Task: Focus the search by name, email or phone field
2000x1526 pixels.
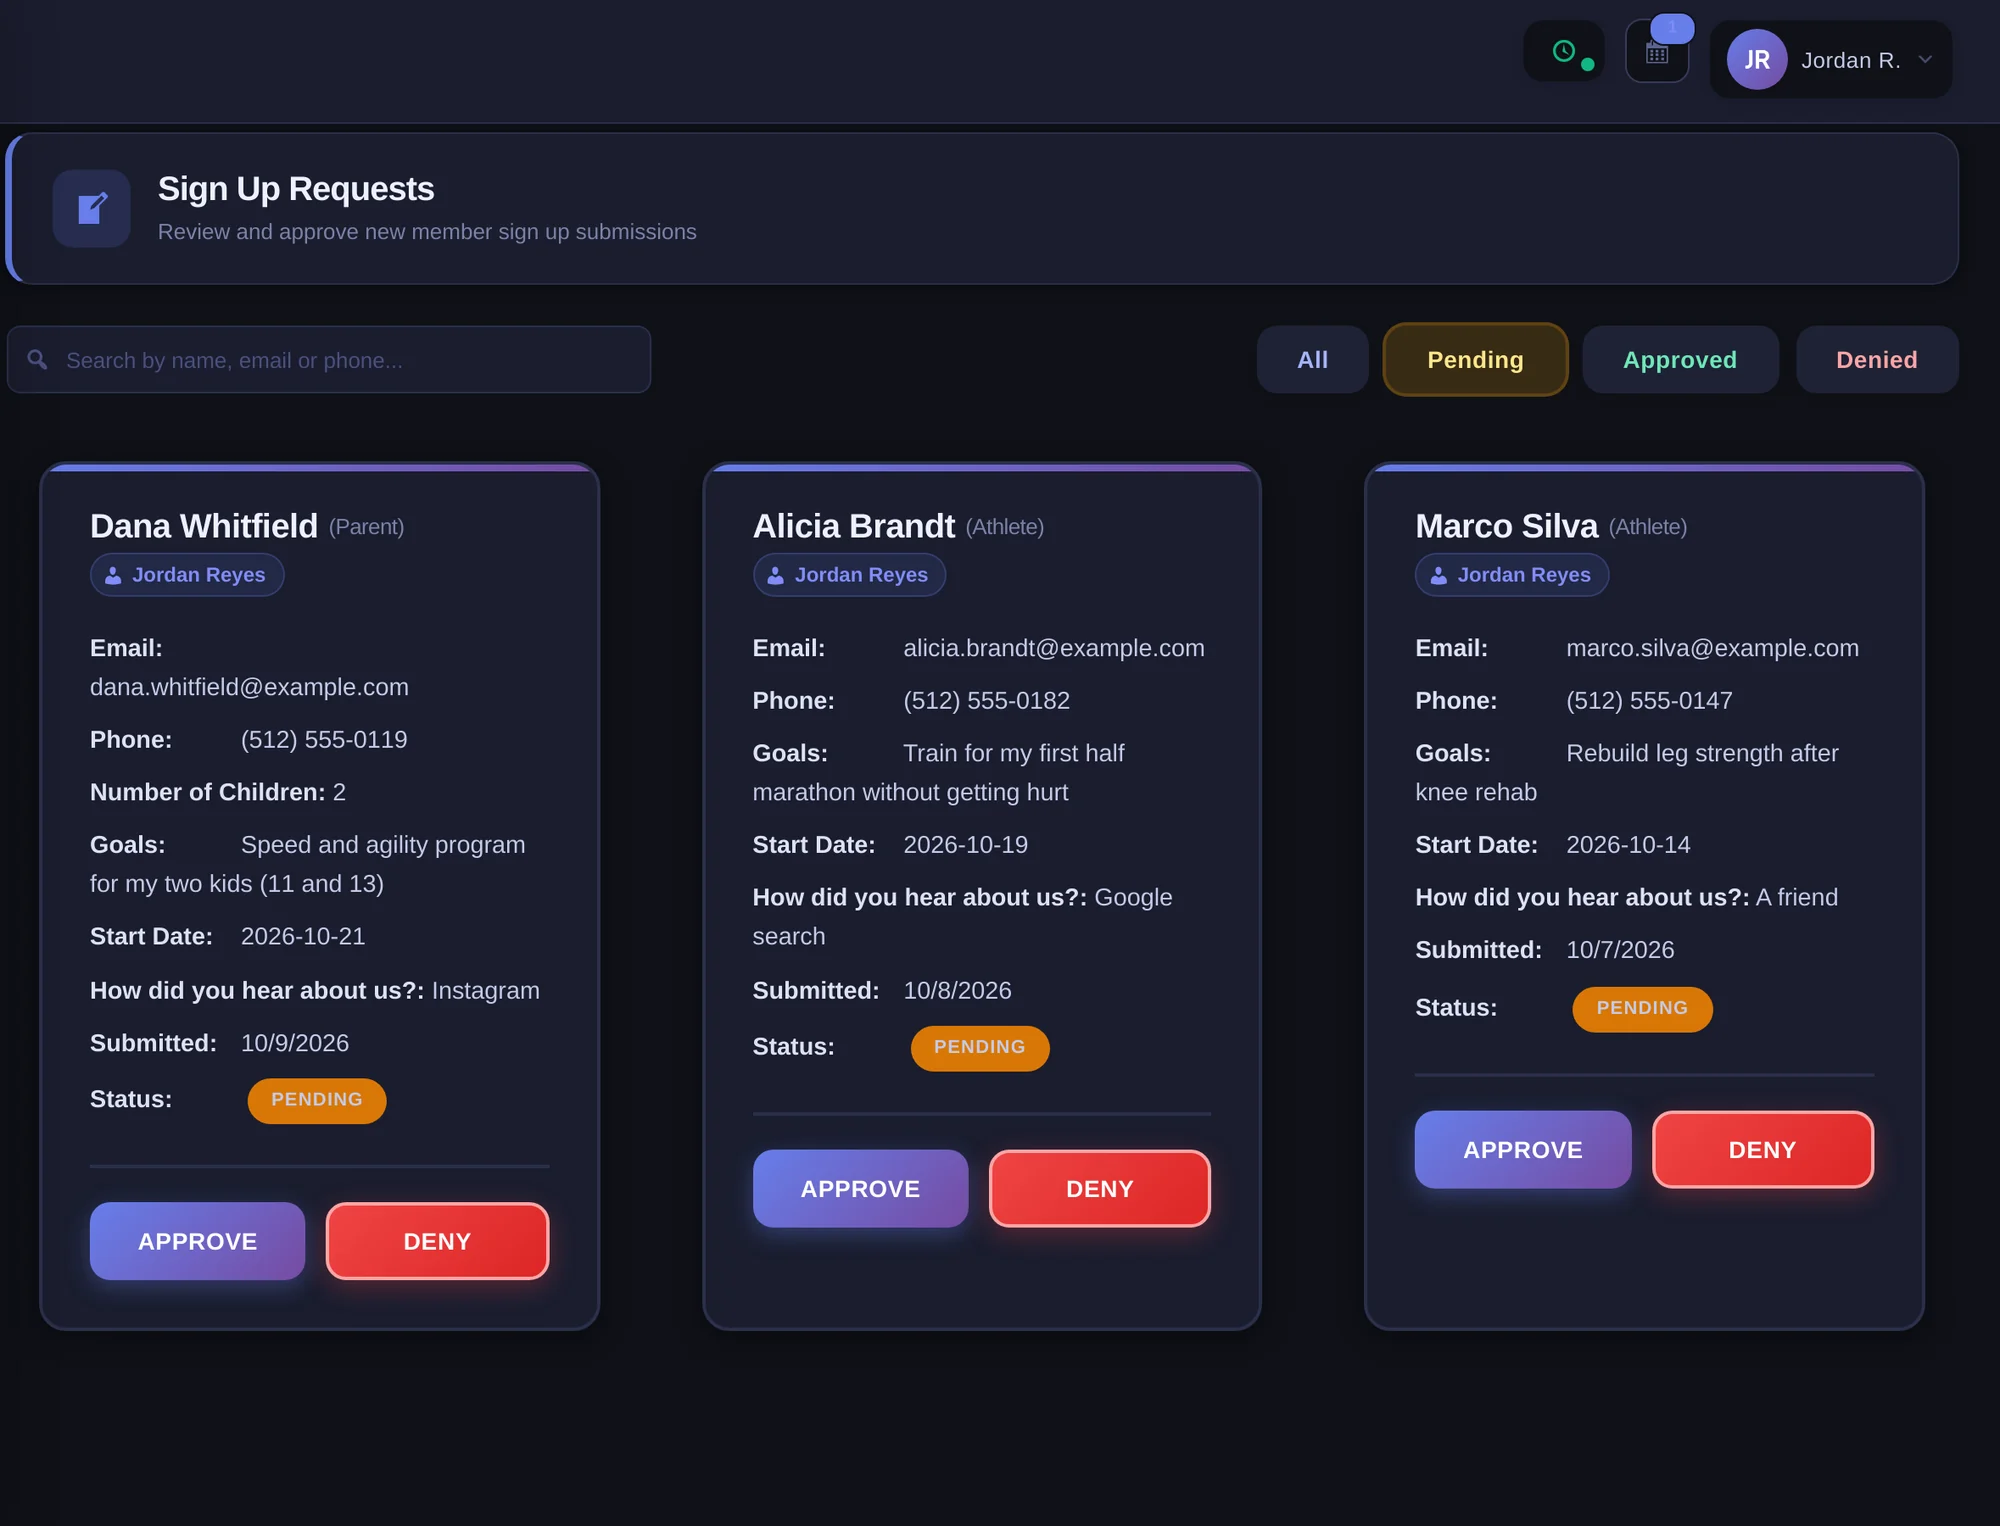Action: tap(329, 359)
